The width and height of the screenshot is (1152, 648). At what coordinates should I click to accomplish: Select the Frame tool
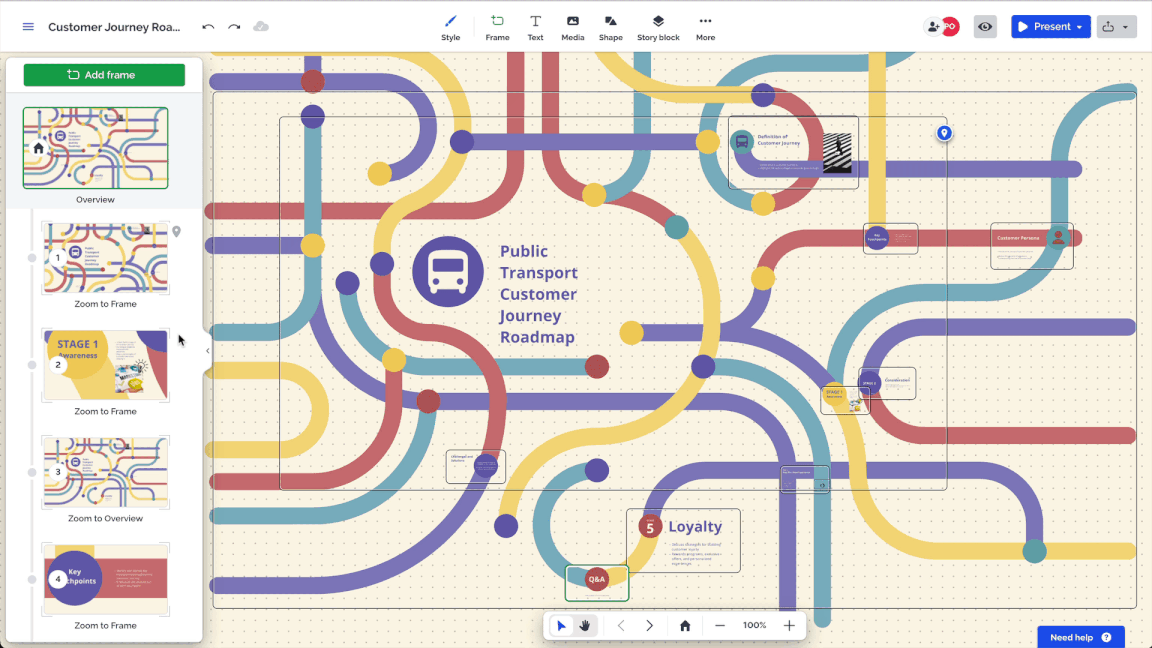pos(497,27)
